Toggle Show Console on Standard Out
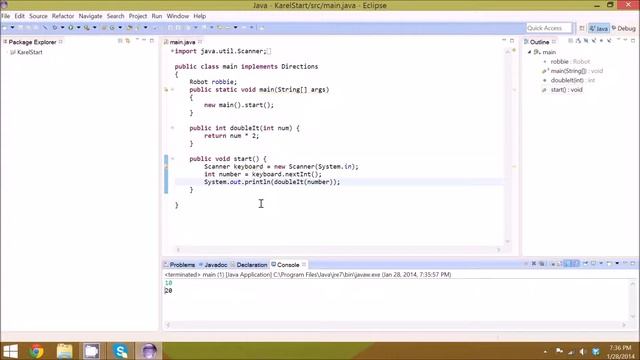This screenshot has width=640, height=360. (567, 264)
